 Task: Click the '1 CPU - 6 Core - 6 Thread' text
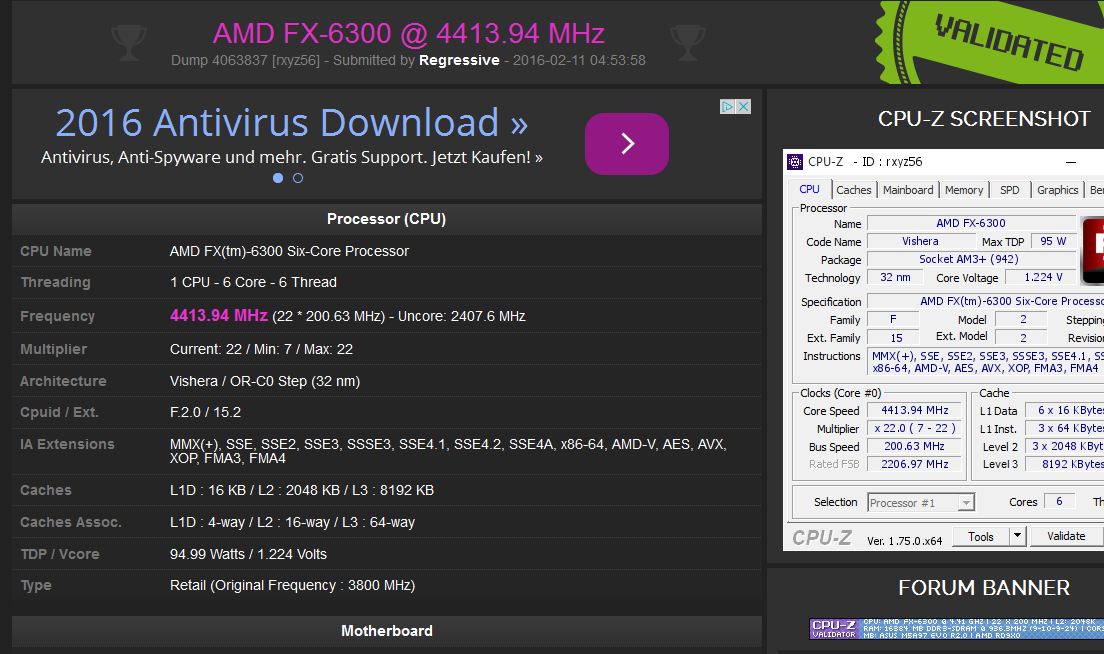(253, 282)
